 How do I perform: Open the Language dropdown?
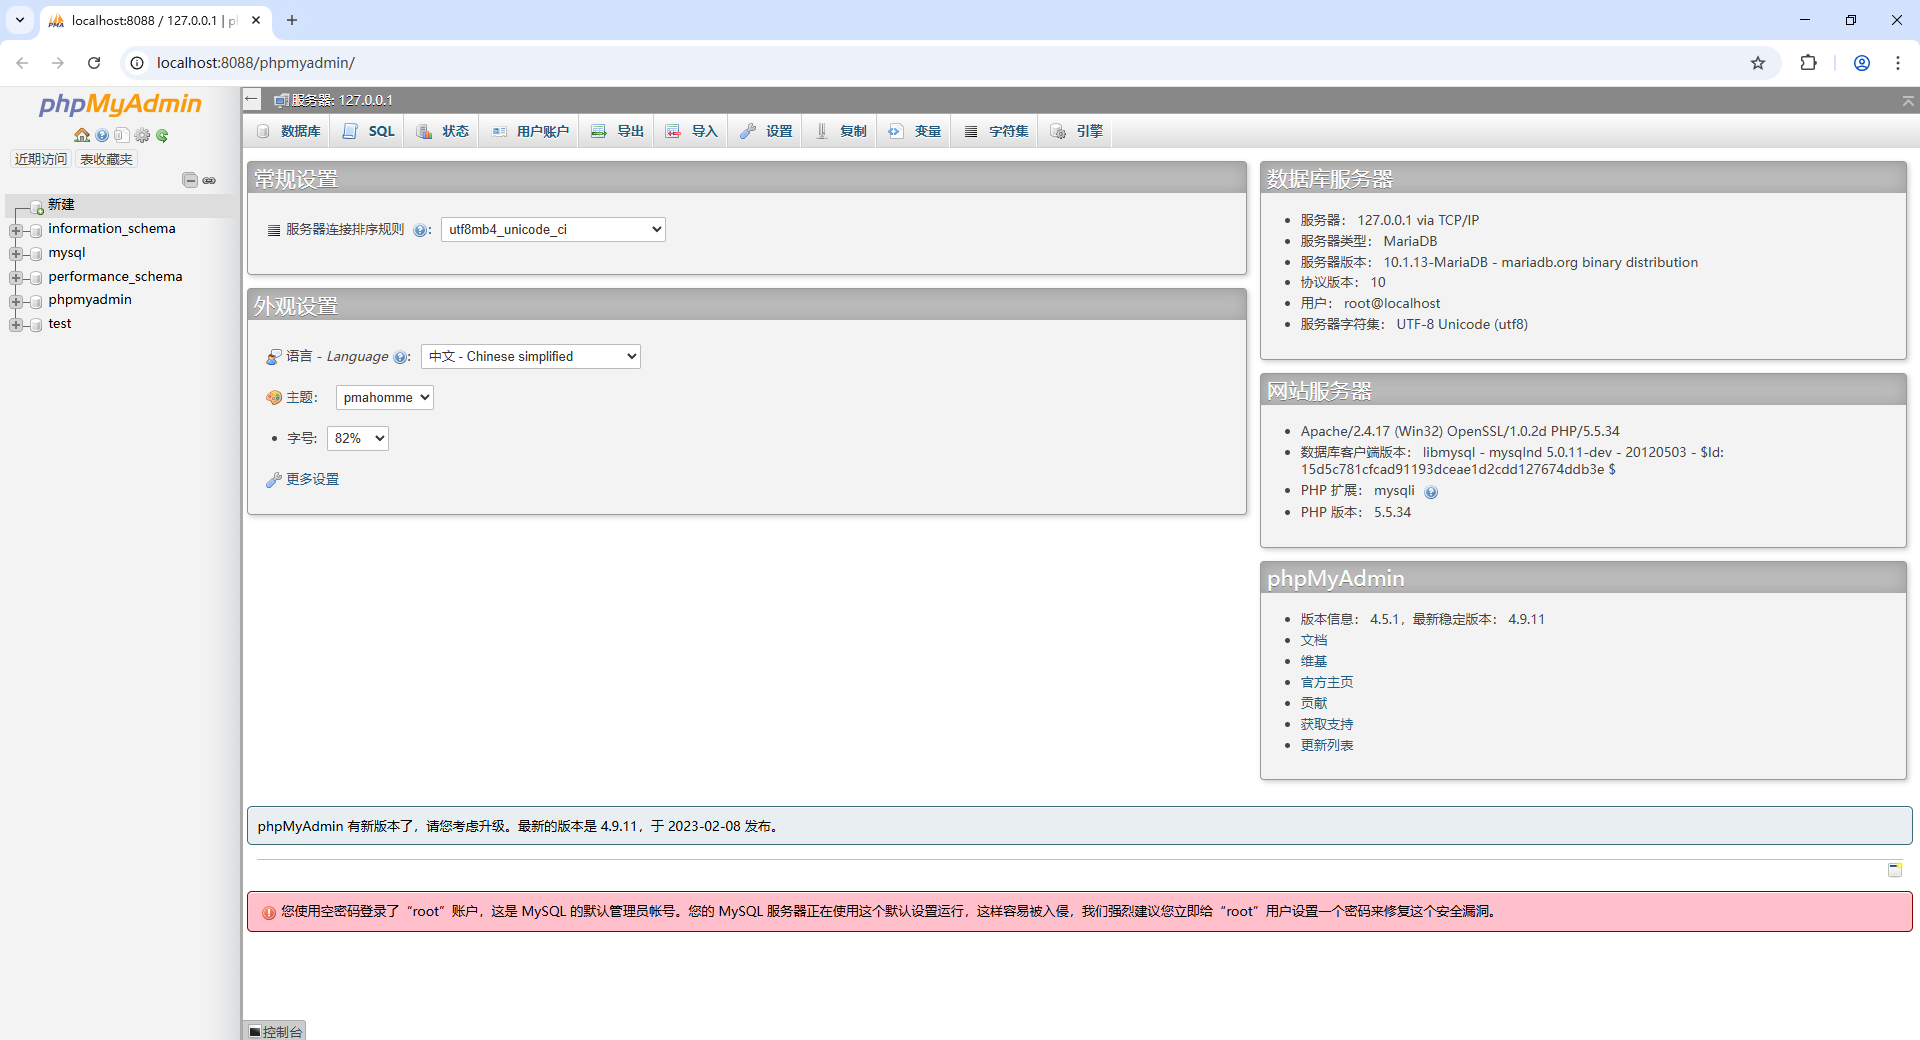click(x=531, y=356)
